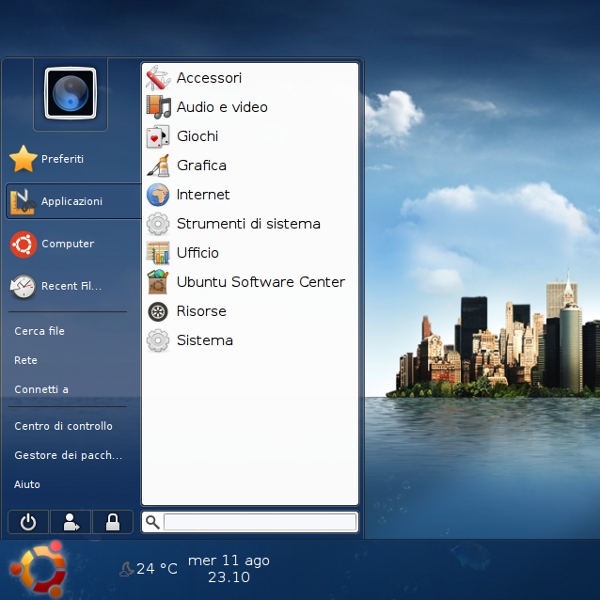
Task: Launch Ubuntu Software Center entry
Action: [x=250, y=282]
